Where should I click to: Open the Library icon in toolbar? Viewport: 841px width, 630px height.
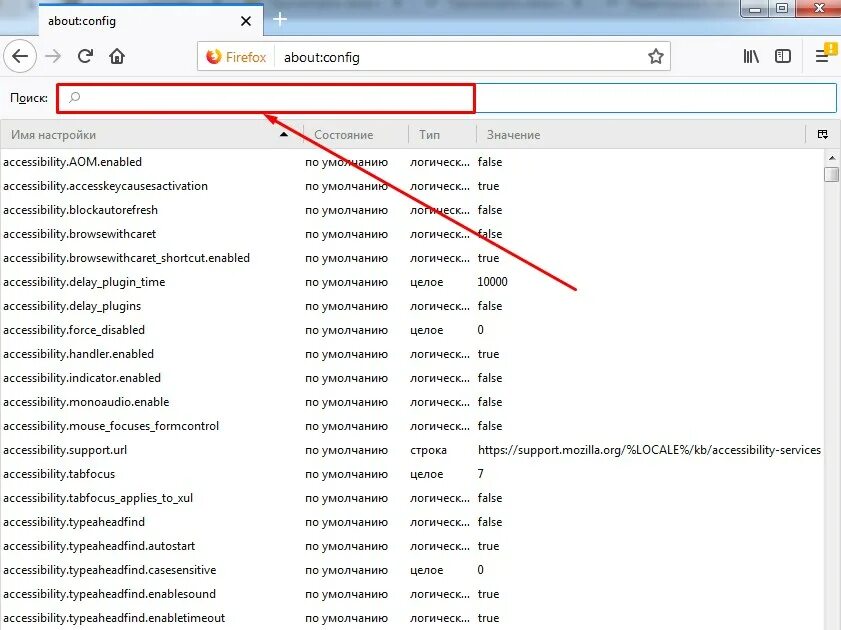[x=751, y=56]
